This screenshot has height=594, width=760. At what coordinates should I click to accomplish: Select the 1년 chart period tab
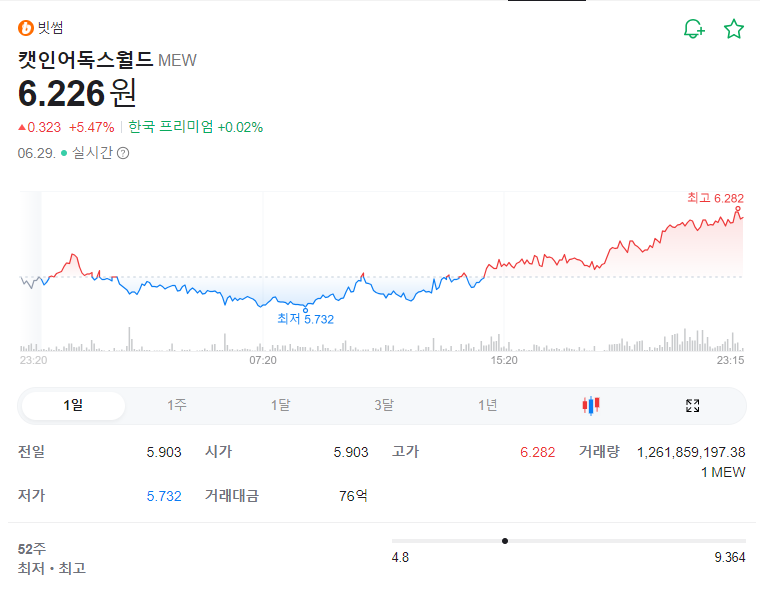pos(488,406)
